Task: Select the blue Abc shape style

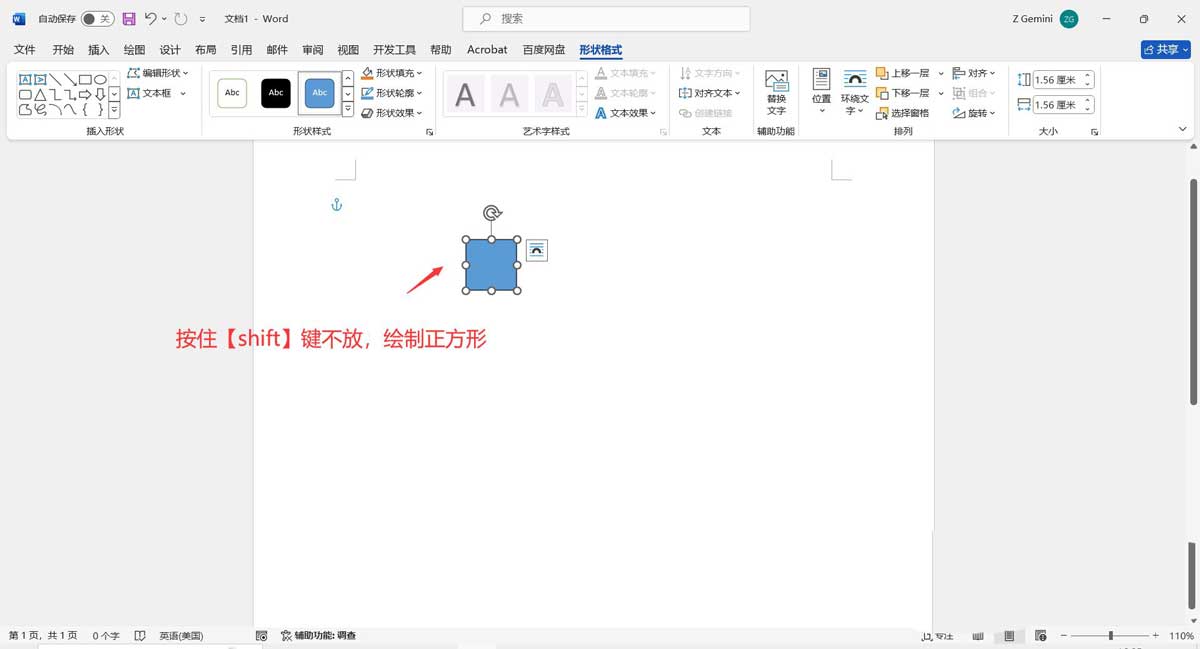Action: 319,93
